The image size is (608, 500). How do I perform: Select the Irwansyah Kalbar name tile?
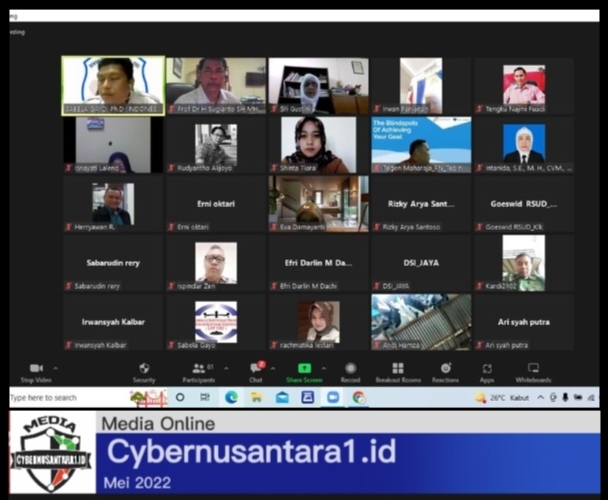click(x=113, y=322)
